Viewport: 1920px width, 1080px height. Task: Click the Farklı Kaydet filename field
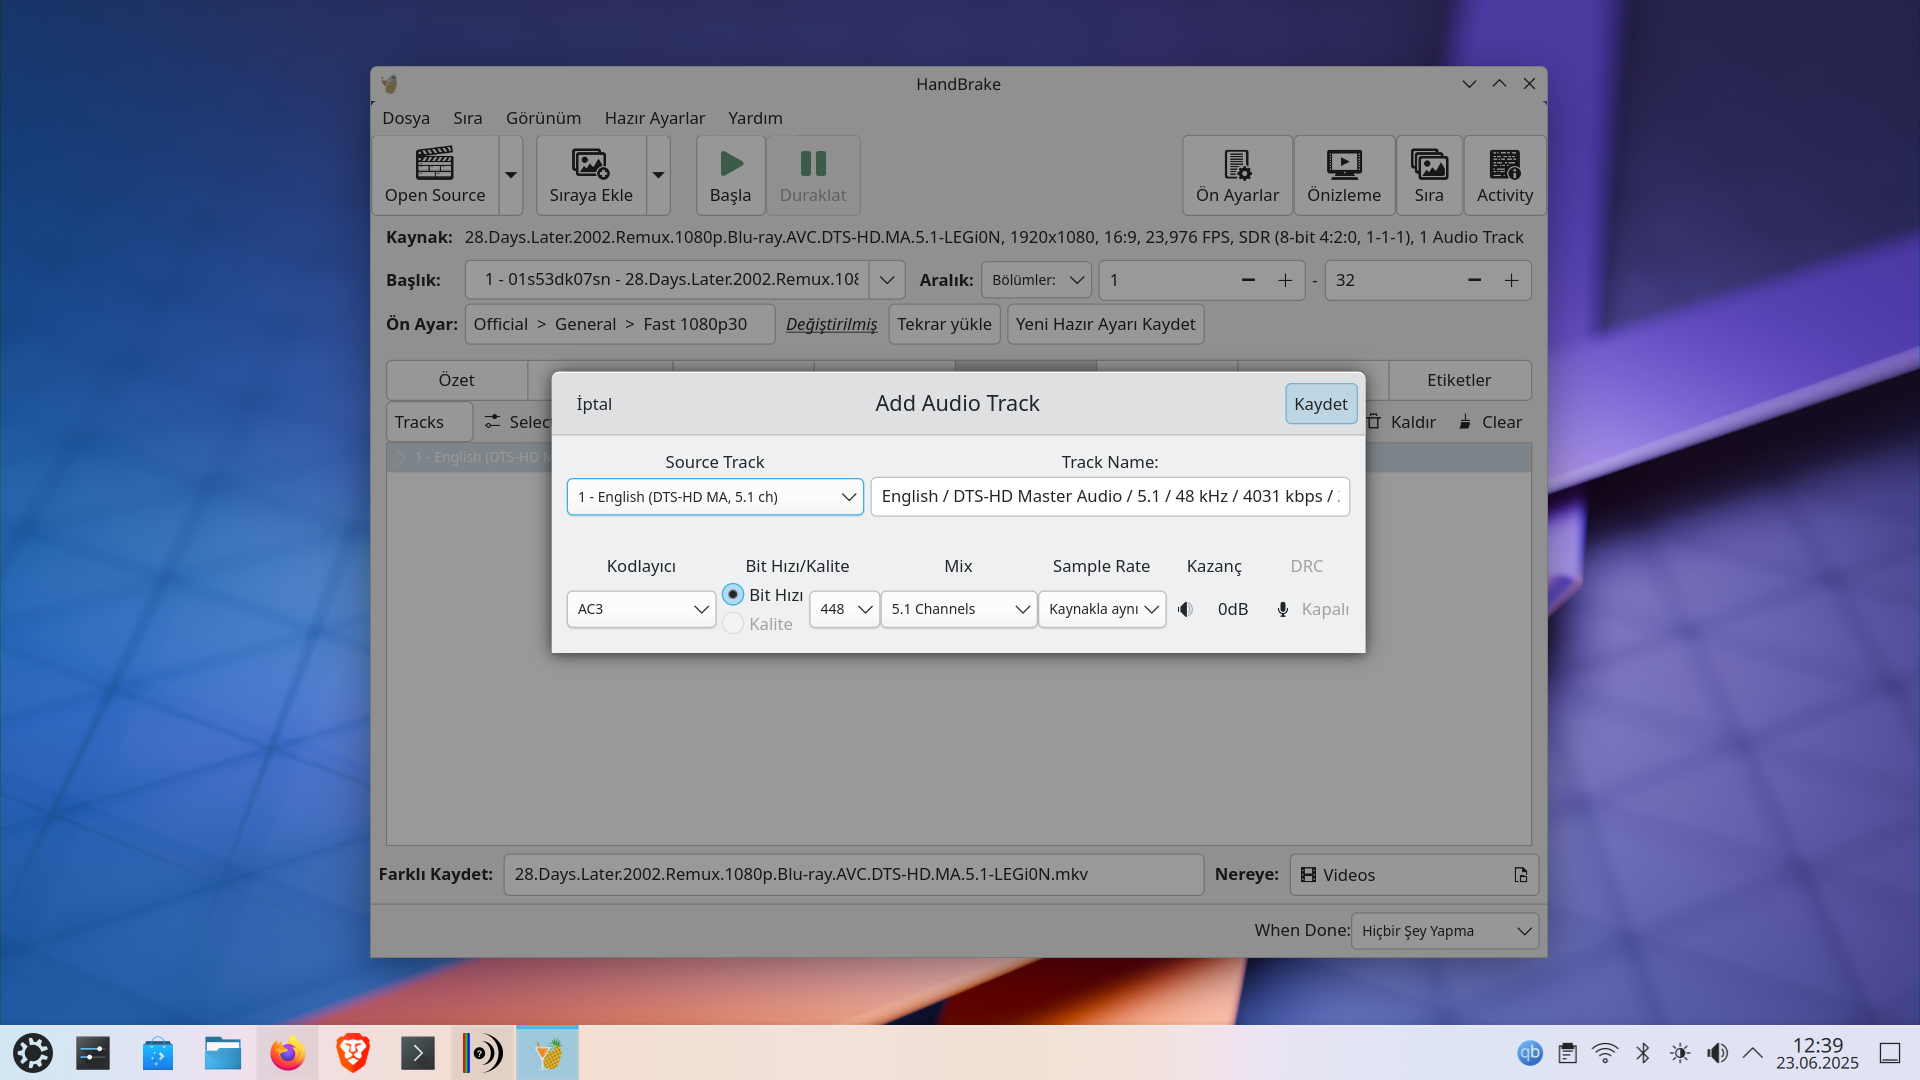pos(853,874)
